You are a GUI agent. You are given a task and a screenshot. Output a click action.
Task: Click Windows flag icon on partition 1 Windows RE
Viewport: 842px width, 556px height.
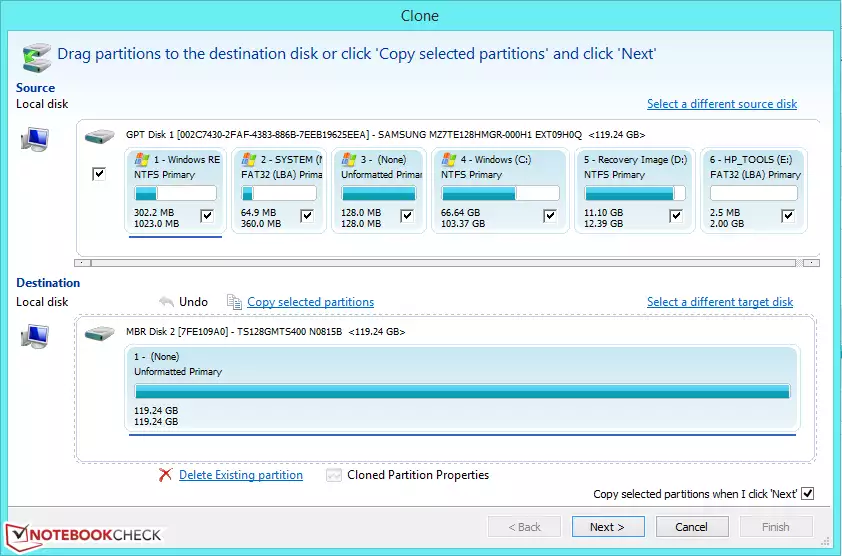pyautogui.click(x=142, y=160)
